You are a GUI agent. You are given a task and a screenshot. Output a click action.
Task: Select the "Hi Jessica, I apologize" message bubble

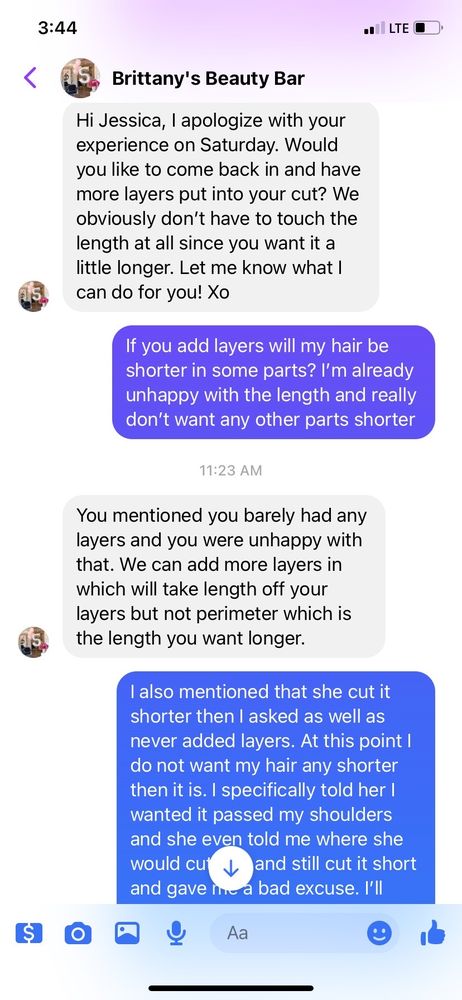click(221, 207)
